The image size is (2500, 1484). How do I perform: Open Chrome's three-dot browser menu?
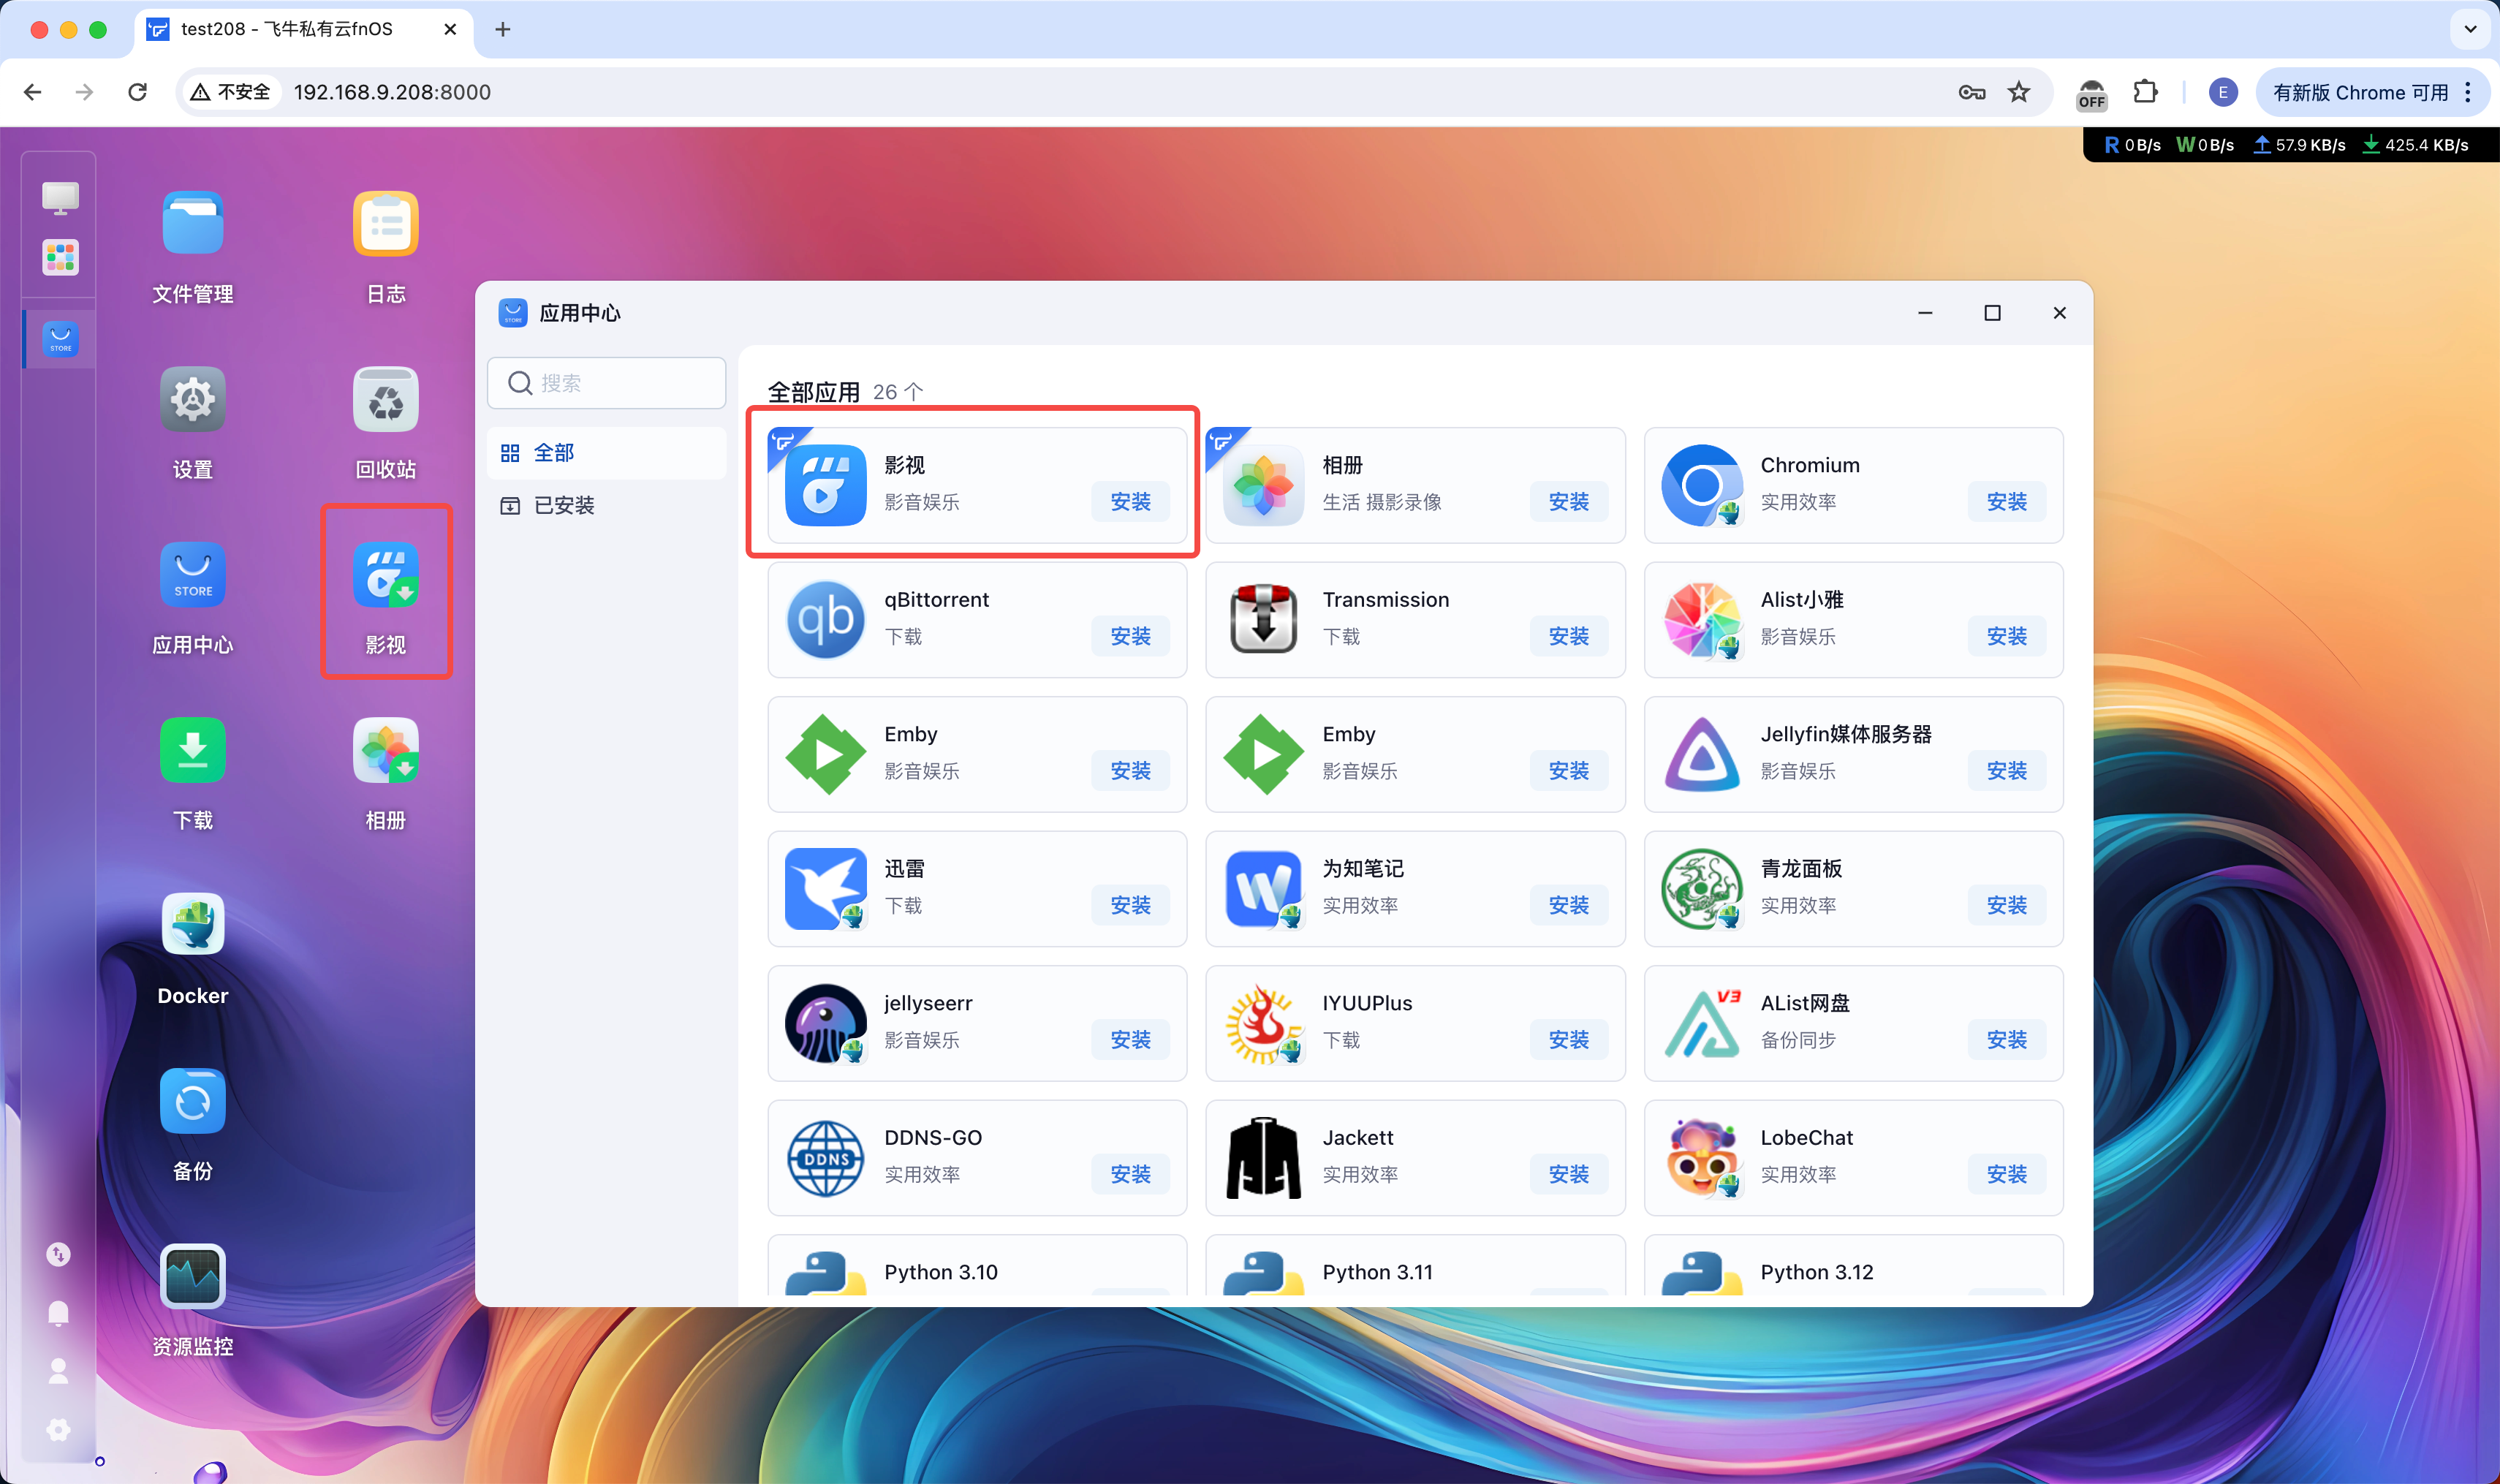coord(2468,92)
